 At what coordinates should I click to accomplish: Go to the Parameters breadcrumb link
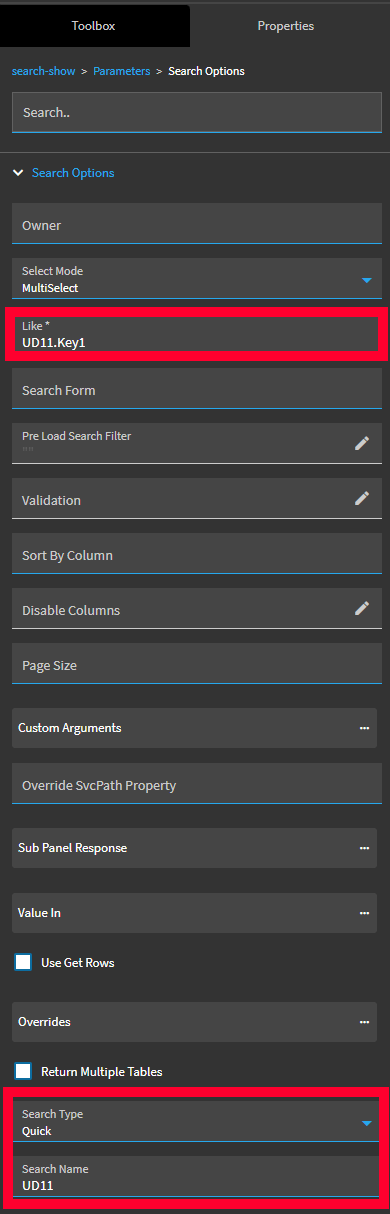point(122,71)
